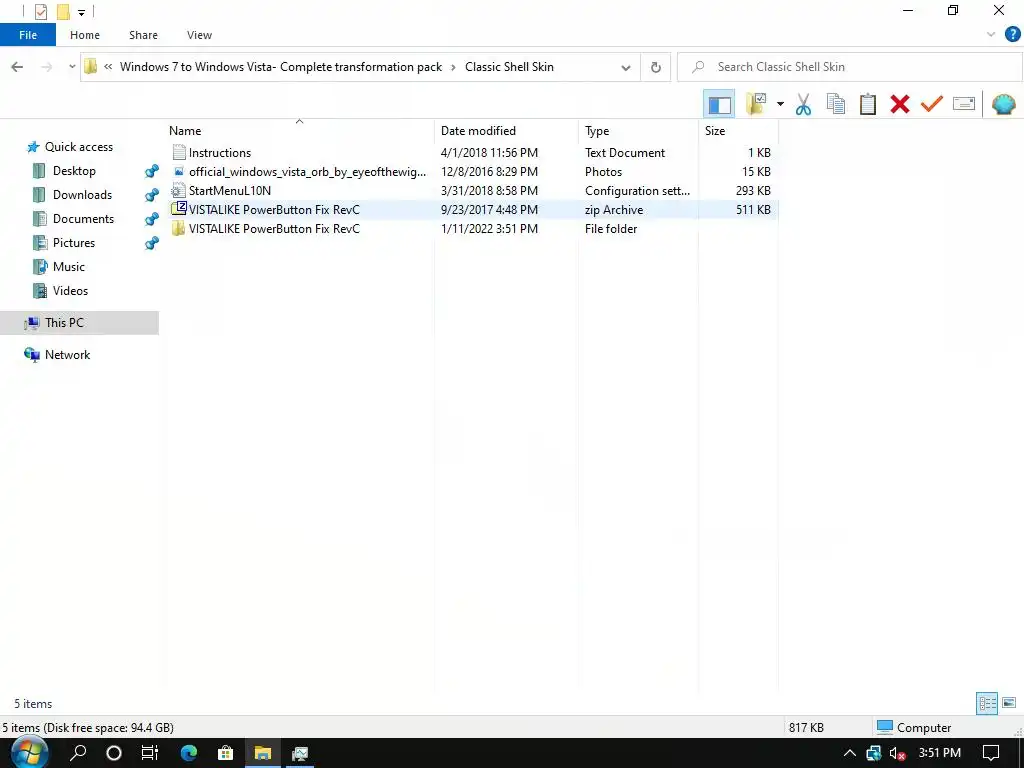Show hidden system tray icons
Viewport: 1024px width, 768px height.
click(x=850, y=753)
